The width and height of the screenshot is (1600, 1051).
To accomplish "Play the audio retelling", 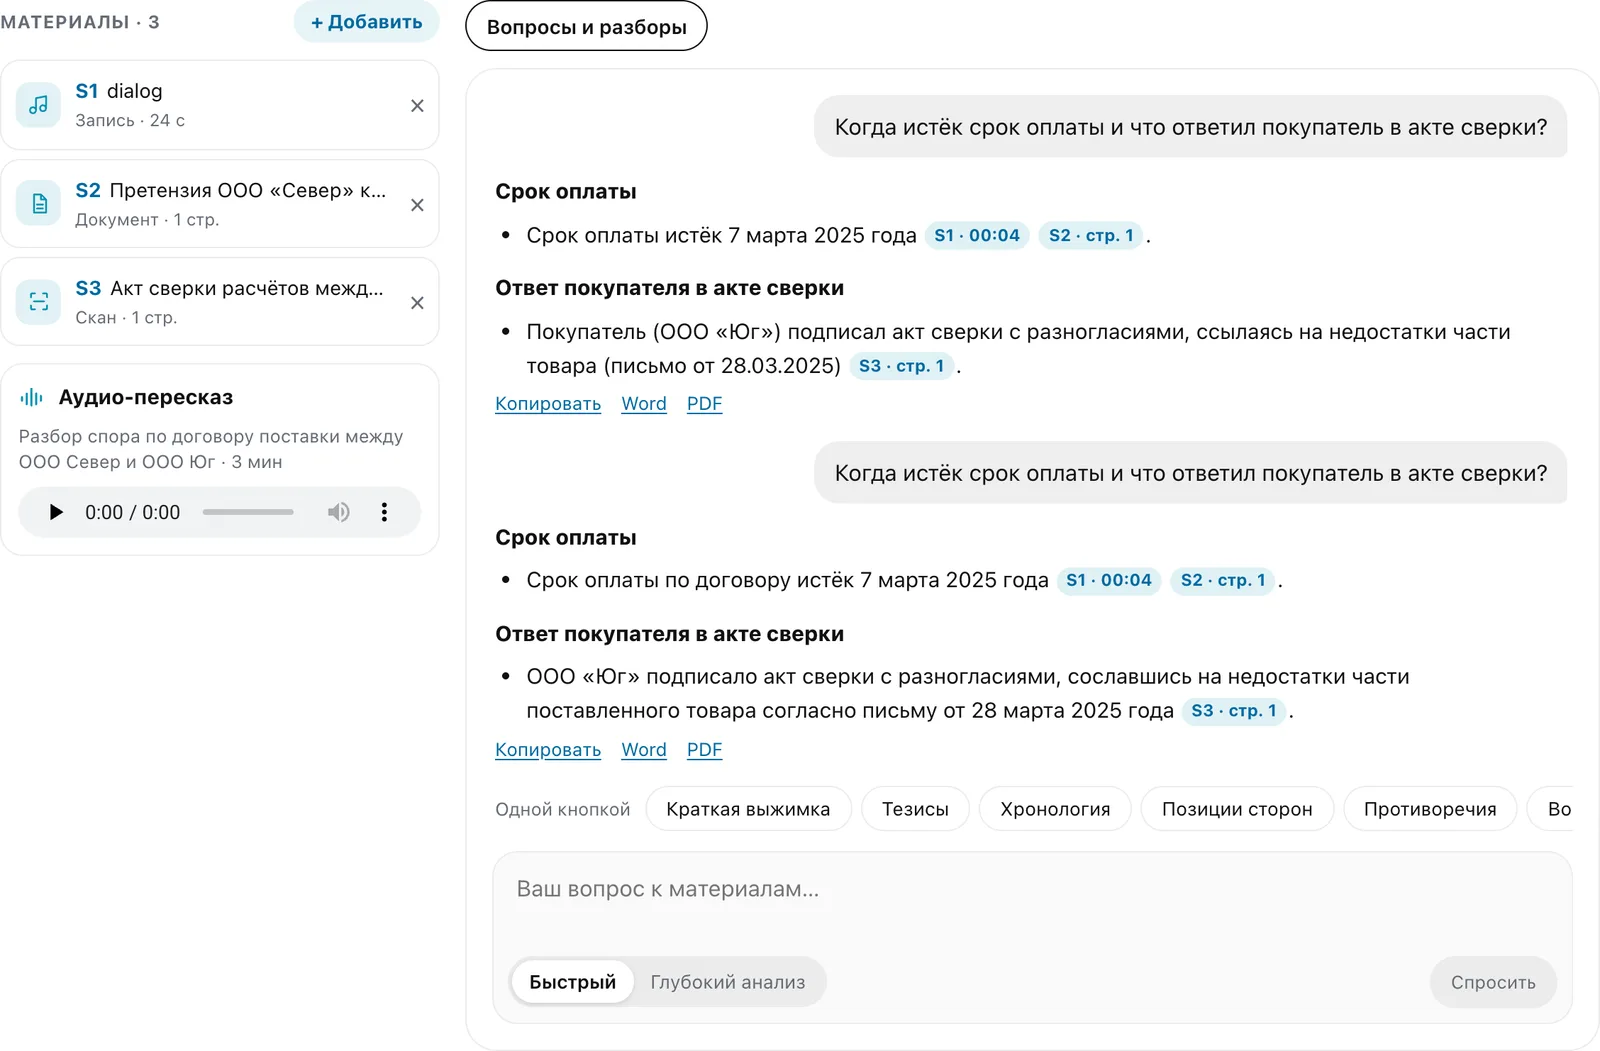I will [x=56, y=512].
